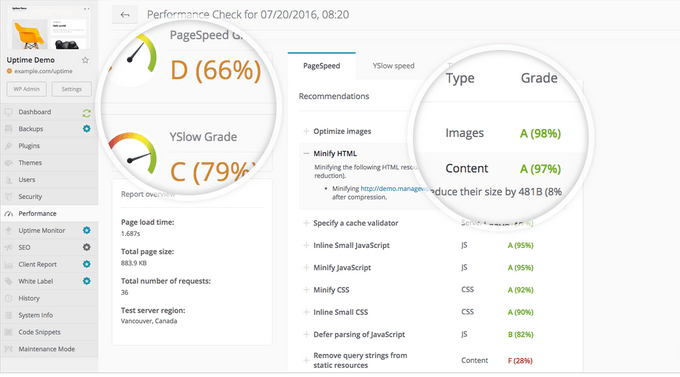Click the F (28%) grade value
Image resolution: width=680 pixels, height=377 pixels.
tap(520, 361)
